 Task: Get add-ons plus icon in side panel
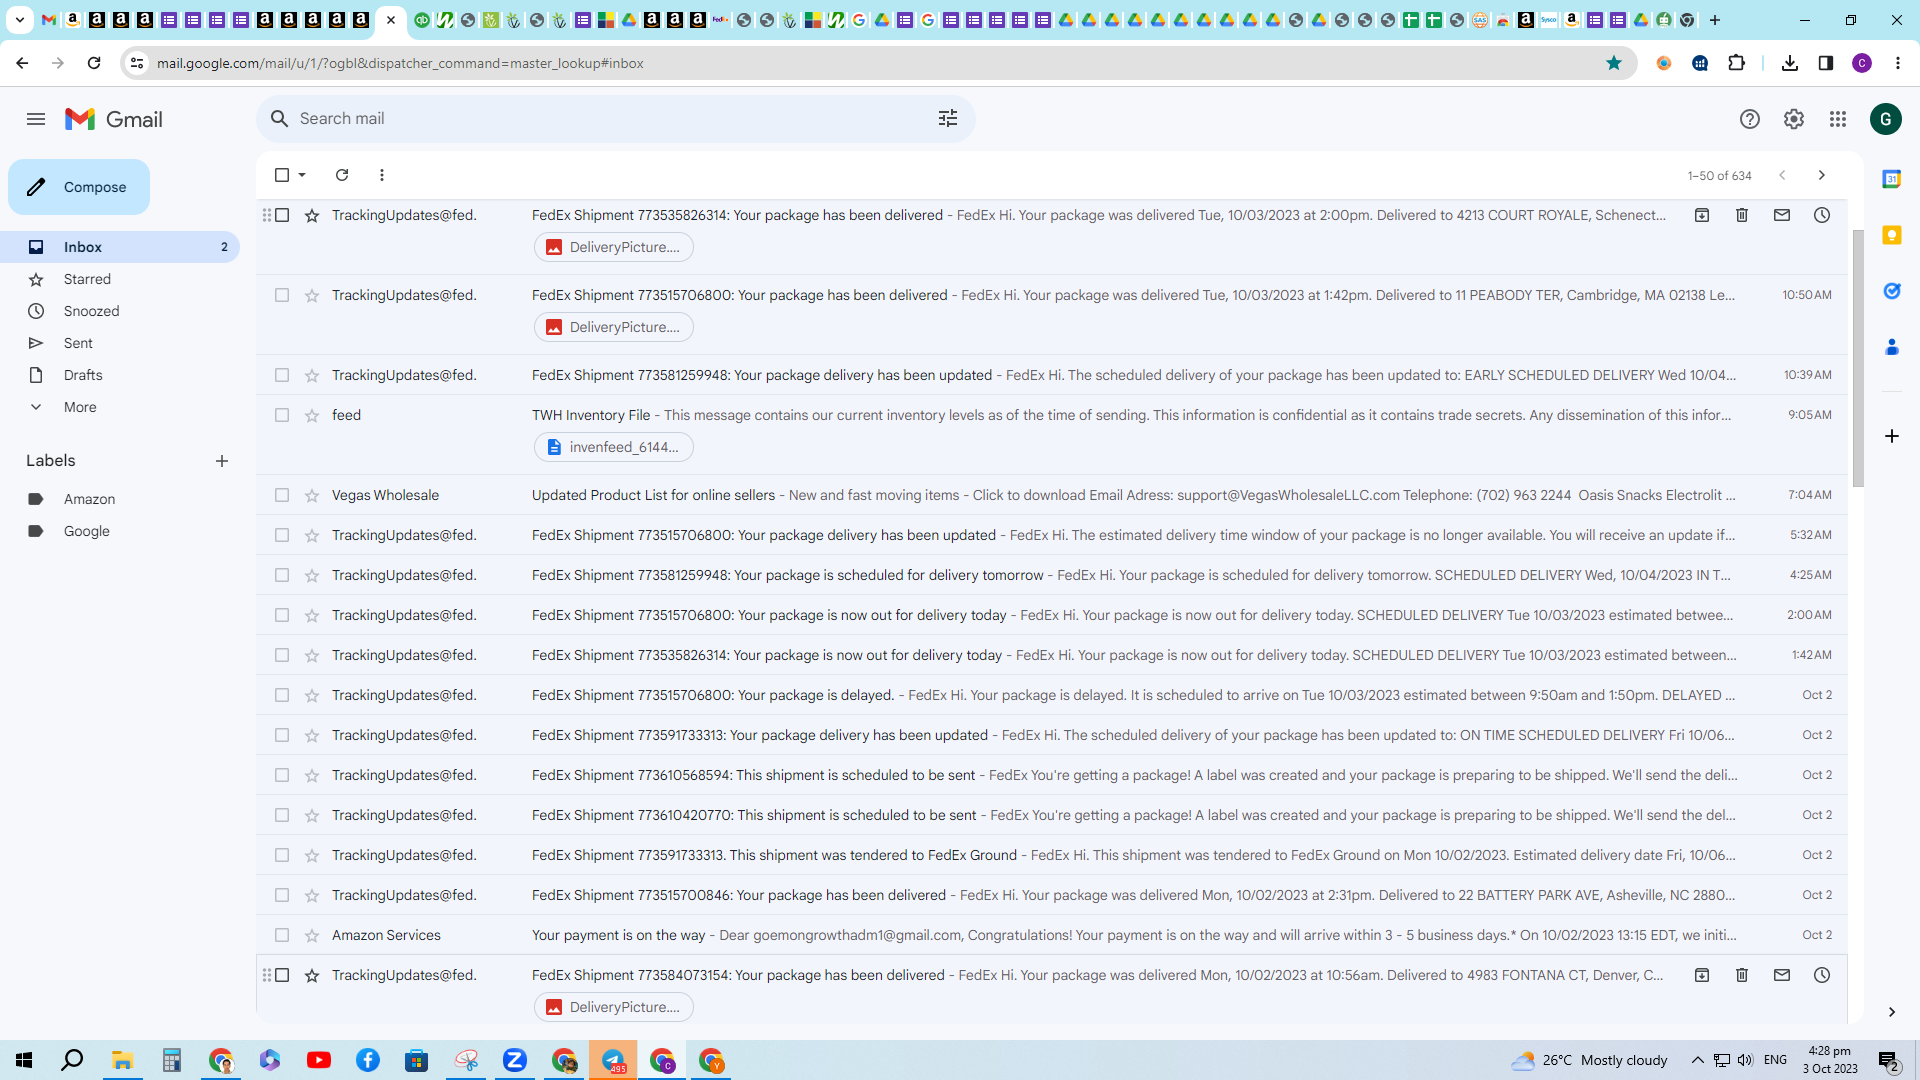tap(1891, 436)
